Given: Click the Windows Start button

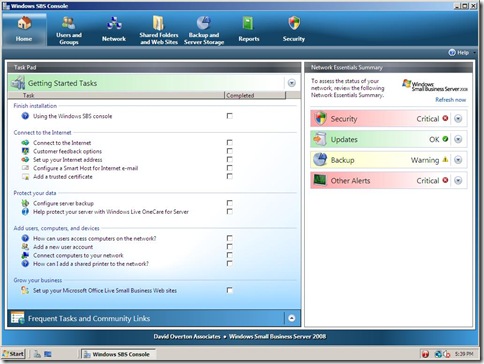Looking at the screenshot, I should click(14, 354).
